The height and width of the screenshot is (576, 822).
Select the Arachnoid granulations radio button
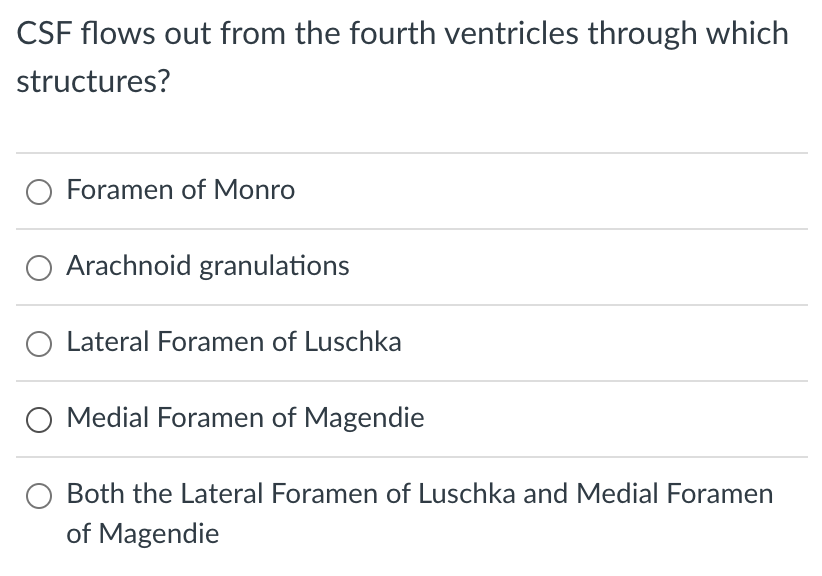39,267
